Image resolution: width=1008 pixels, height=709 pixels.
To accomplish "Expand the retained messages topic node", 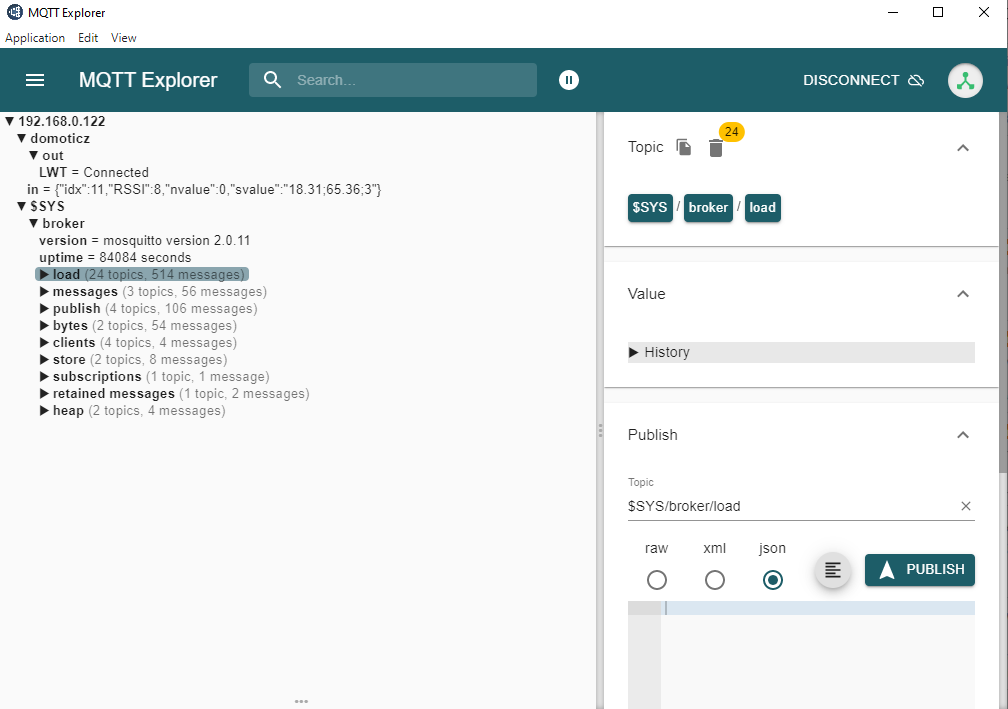I will (44, 393).
